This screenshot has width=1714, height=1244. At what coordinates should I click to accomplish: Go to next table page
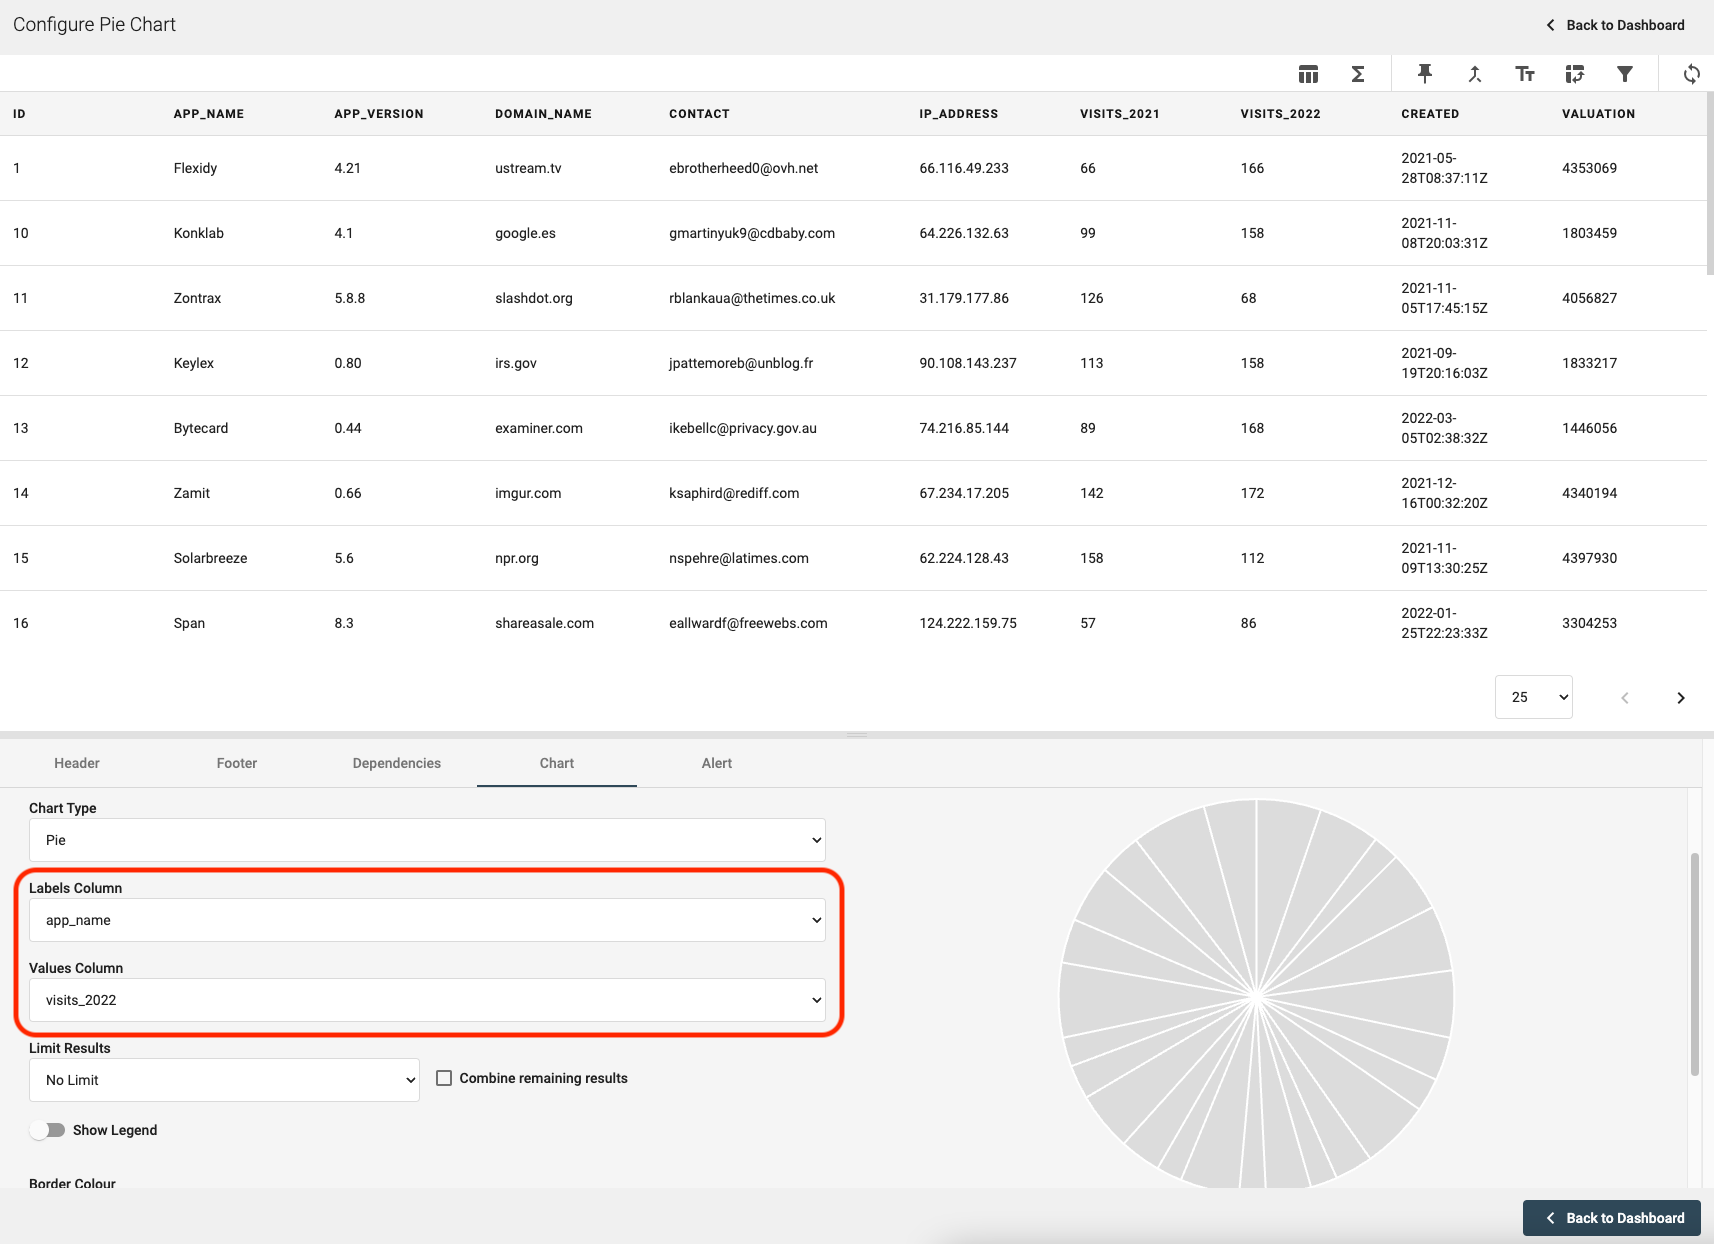click(x=1680, y=698)
